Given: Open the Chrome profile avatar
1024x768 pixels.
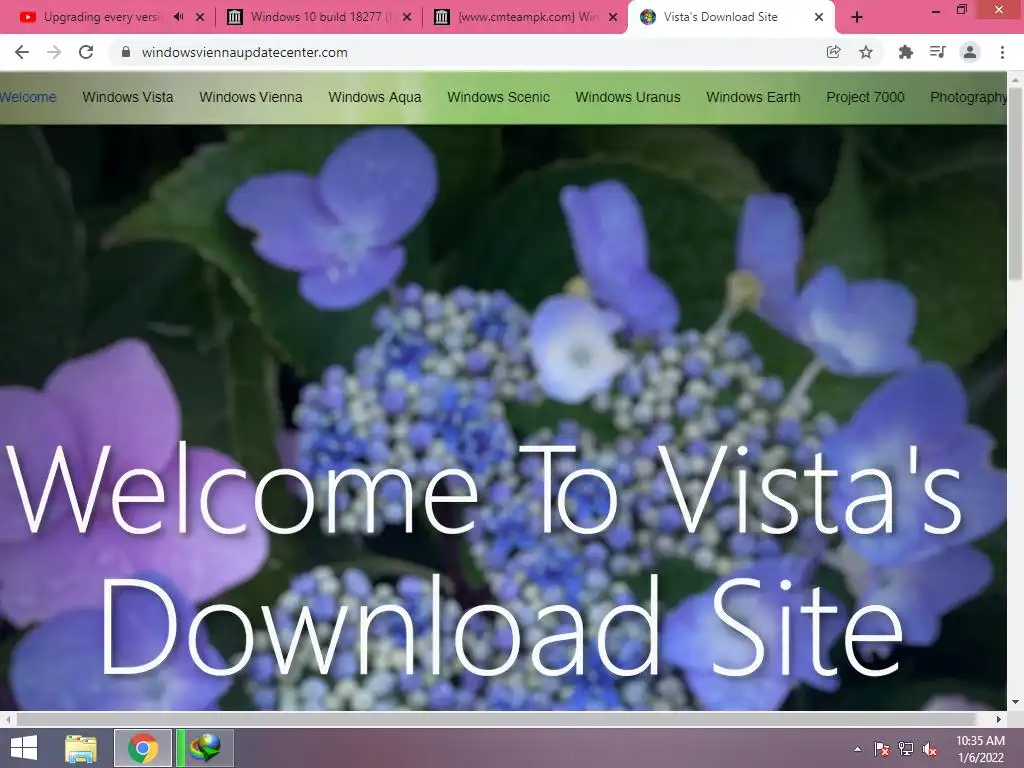Looking at the screenshot, I should coord(970,52).
